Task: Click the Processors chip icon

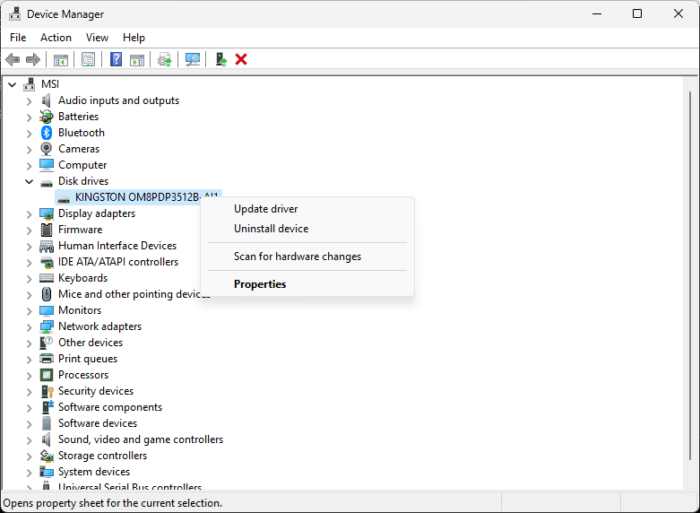Action: 46,375
